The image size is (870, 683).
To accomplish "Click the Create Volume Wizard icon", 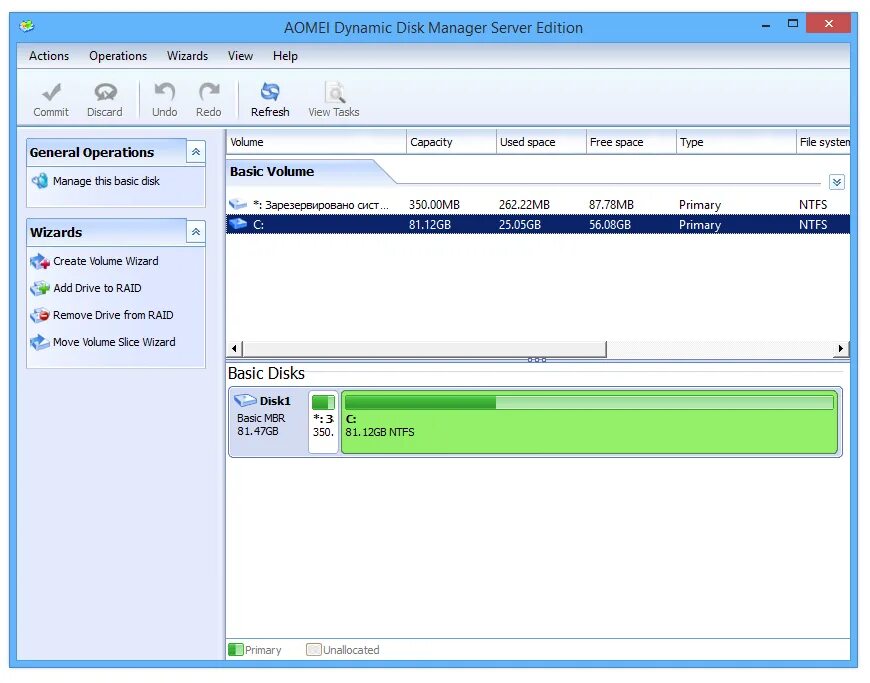I will click(40, 261).
